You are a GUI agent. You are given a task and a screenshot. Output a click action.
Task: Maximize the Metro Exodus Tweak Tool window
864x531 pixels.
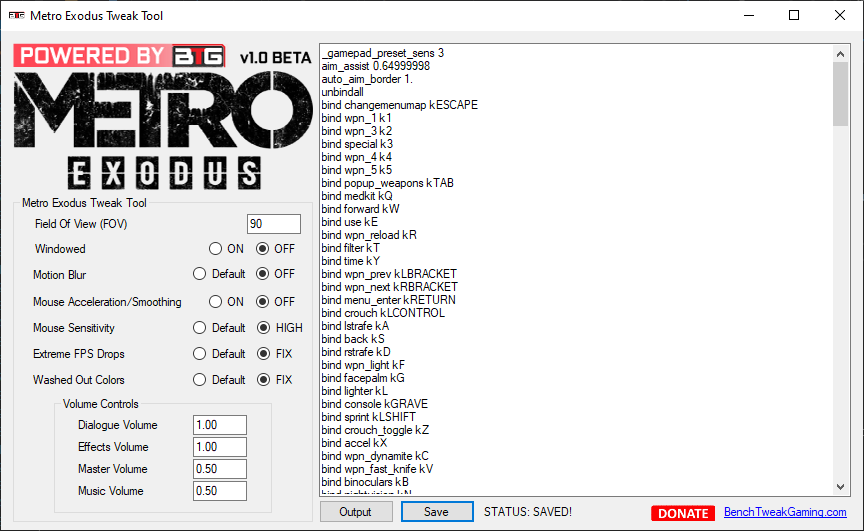(794, 15)
